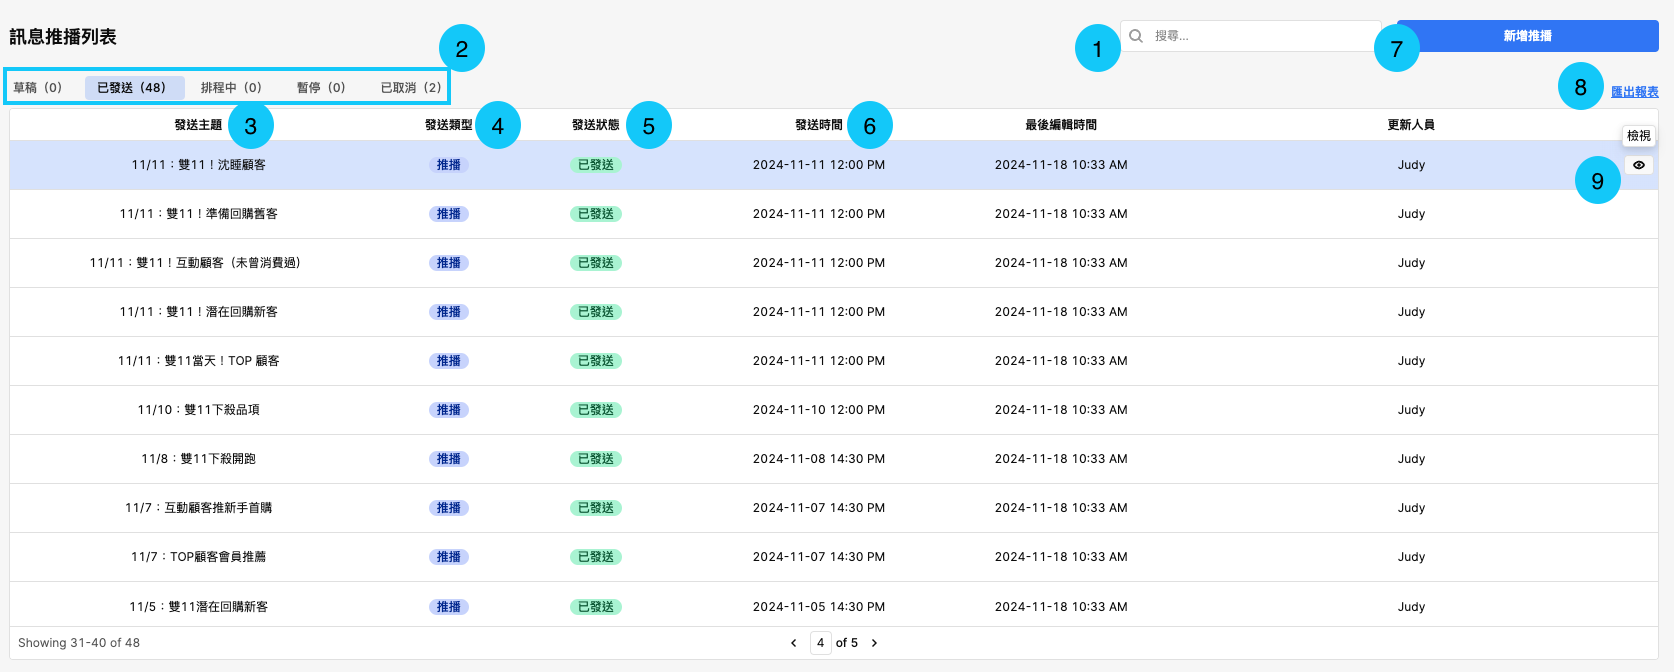This screenshot has height=672, width=1674.
Task: Sort by the 發送時間 column header
Action: 818,125
